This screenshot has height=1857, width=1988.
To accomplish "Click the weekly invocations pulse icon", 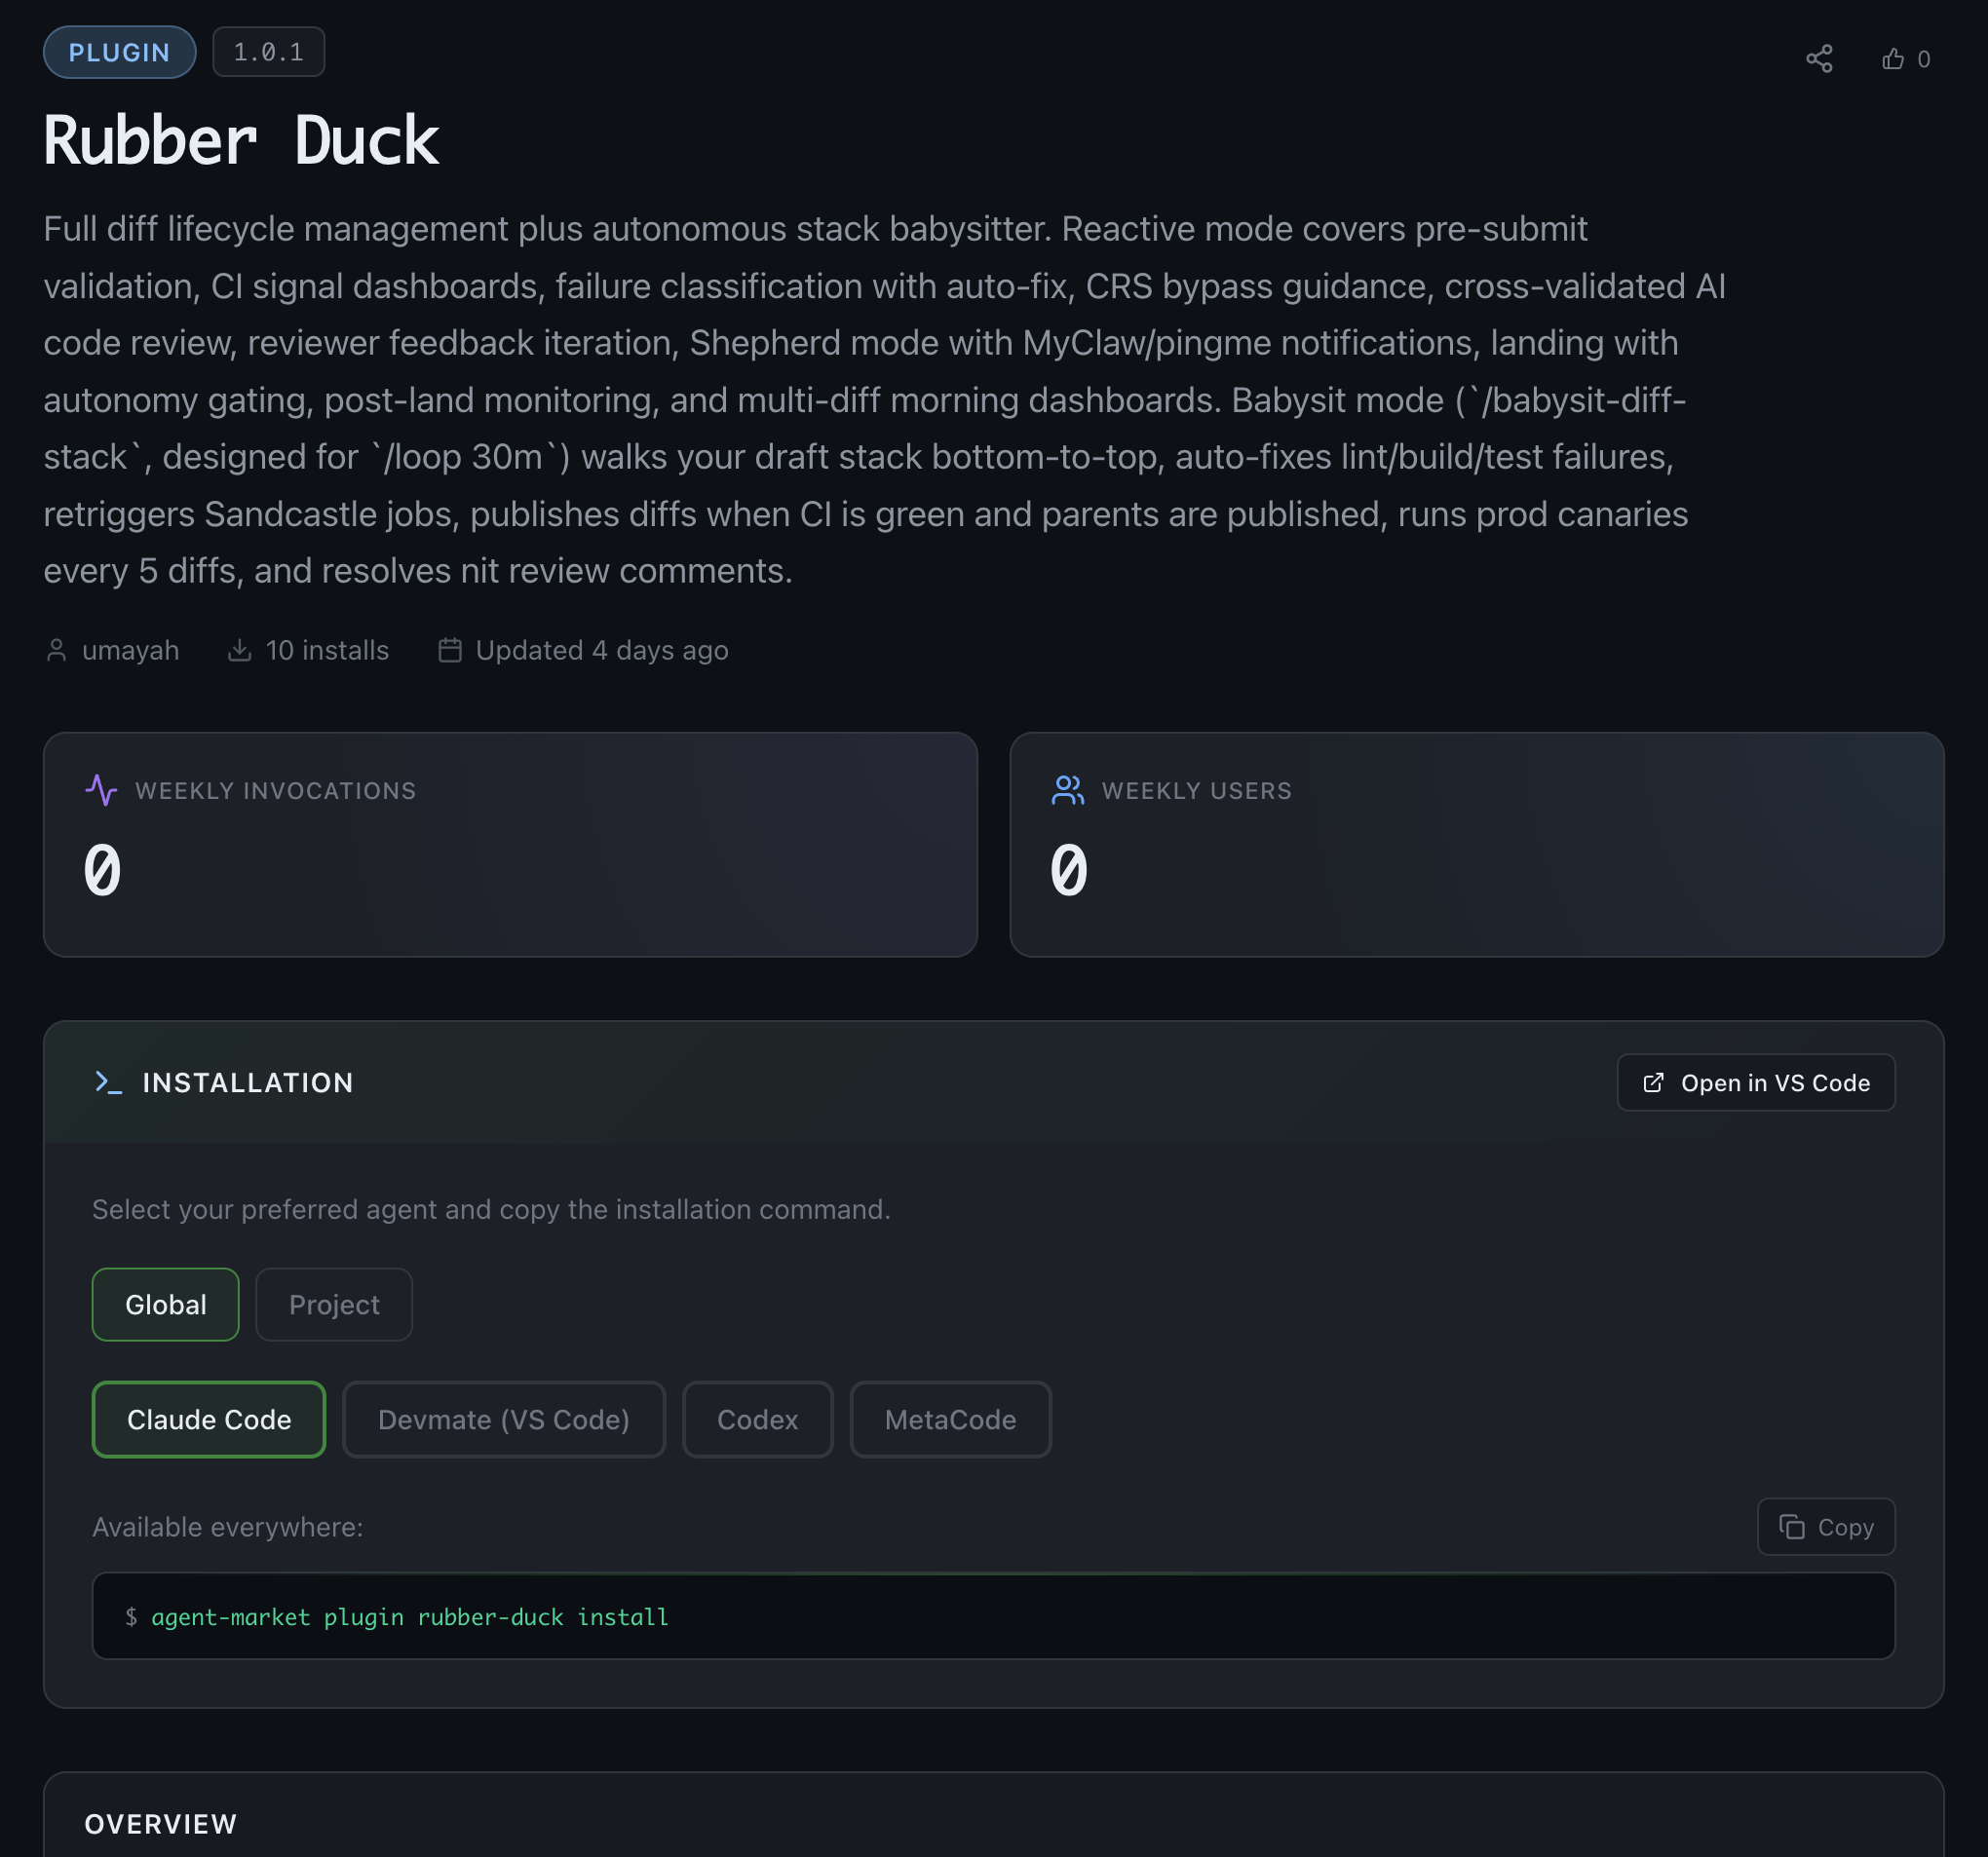I will 101,790.
